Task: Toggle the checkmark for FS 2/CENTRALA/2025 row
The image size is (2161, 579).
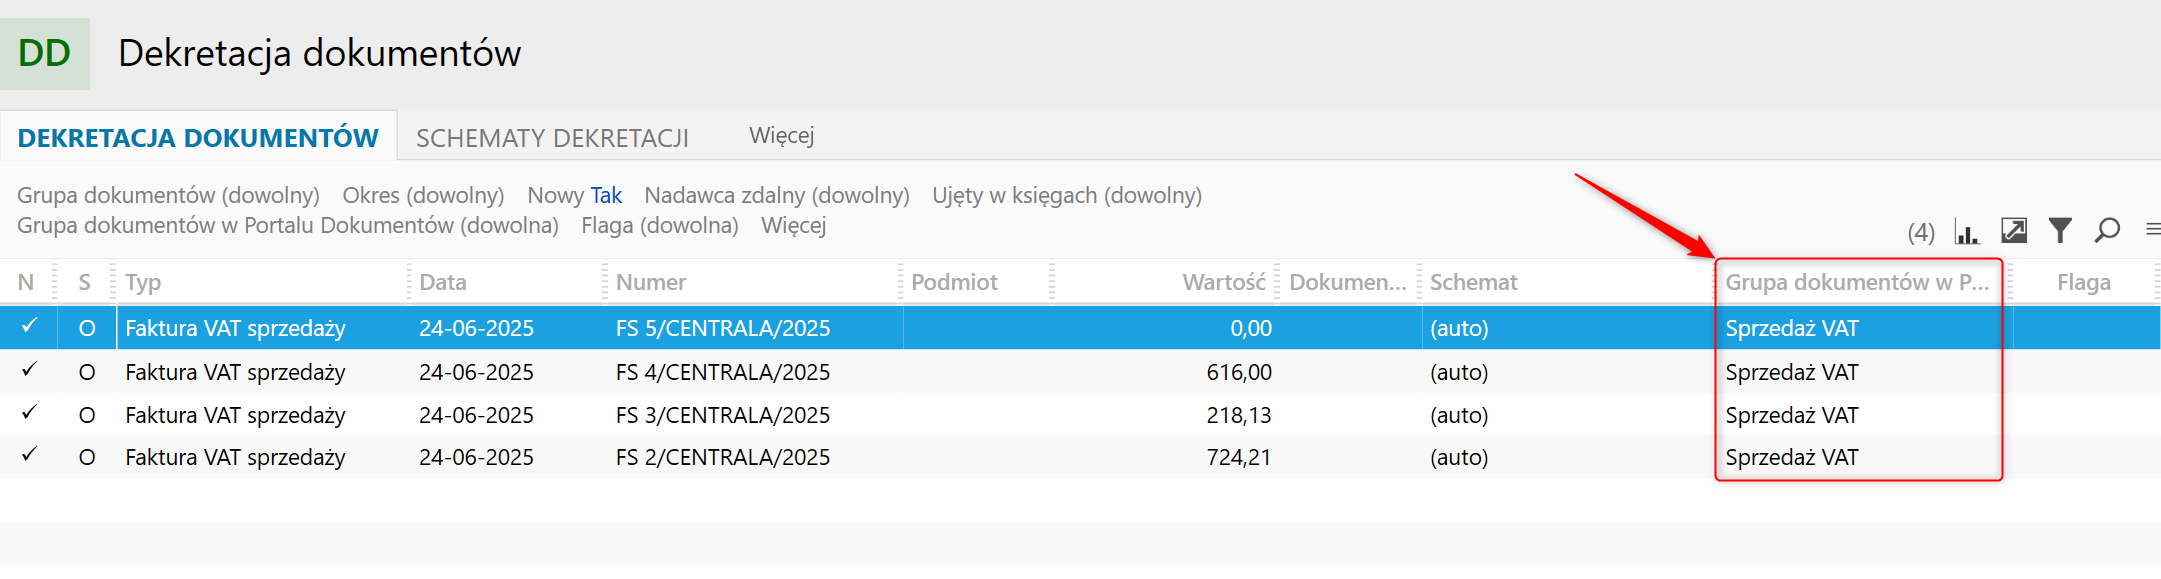Action: pos(29,456)
